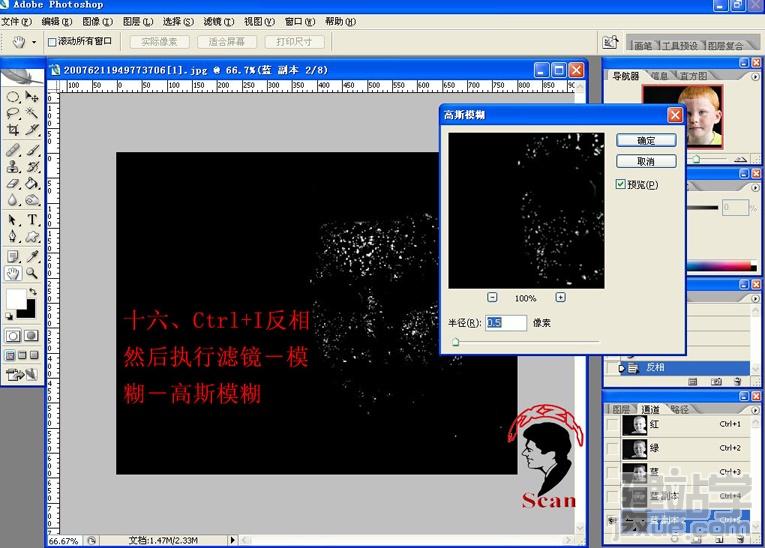The width and height of the screenshot is (765, 548).
Task: Select the Zoom magnifier tool
Action: (31, 273)
